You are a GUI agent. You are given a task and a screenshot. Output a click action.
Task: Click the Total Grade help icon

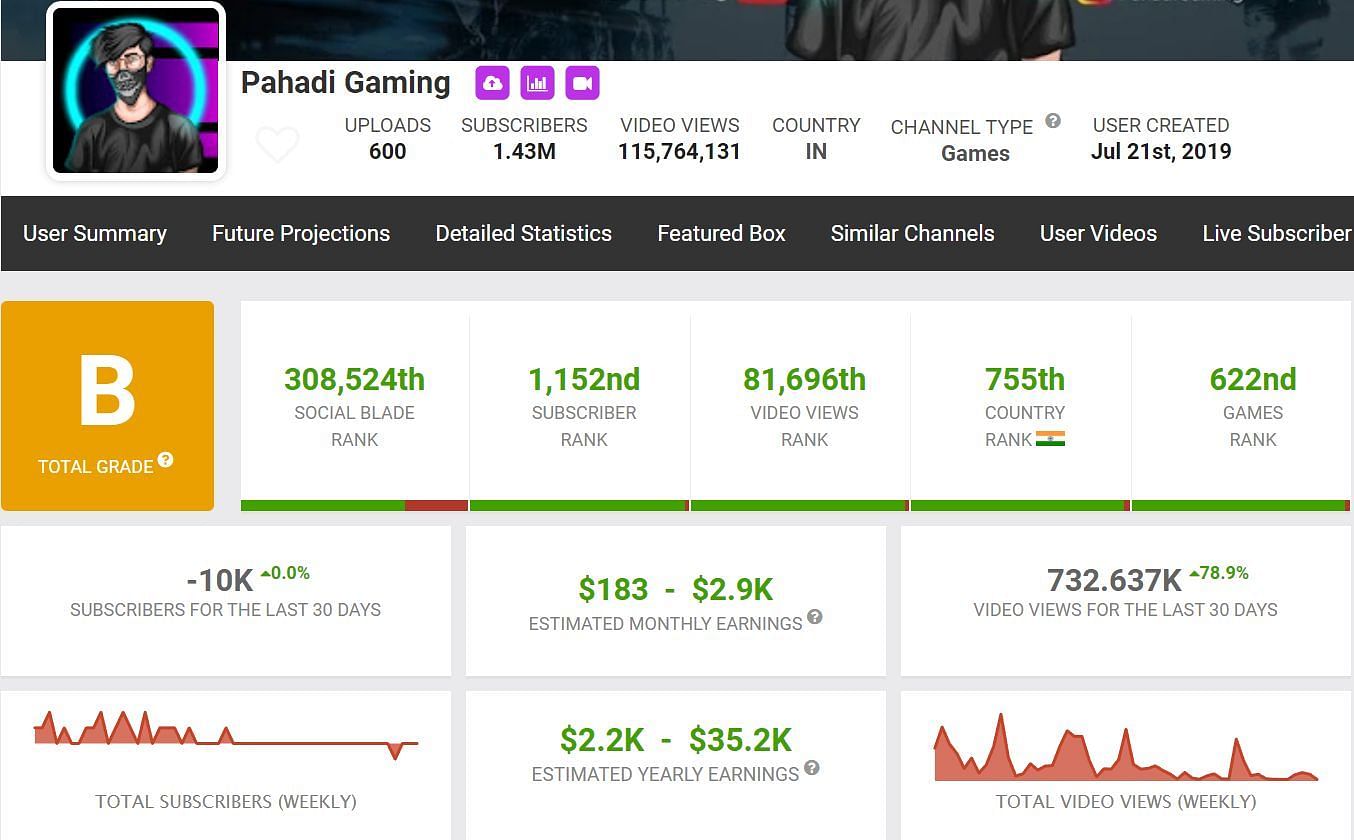point(166,460)
